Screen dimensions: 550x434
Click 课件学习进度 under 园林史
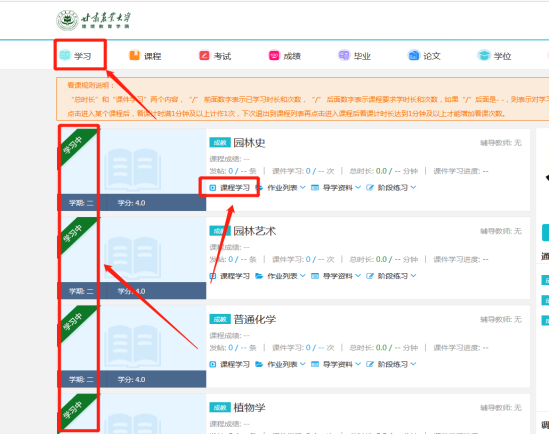[461, 171]
